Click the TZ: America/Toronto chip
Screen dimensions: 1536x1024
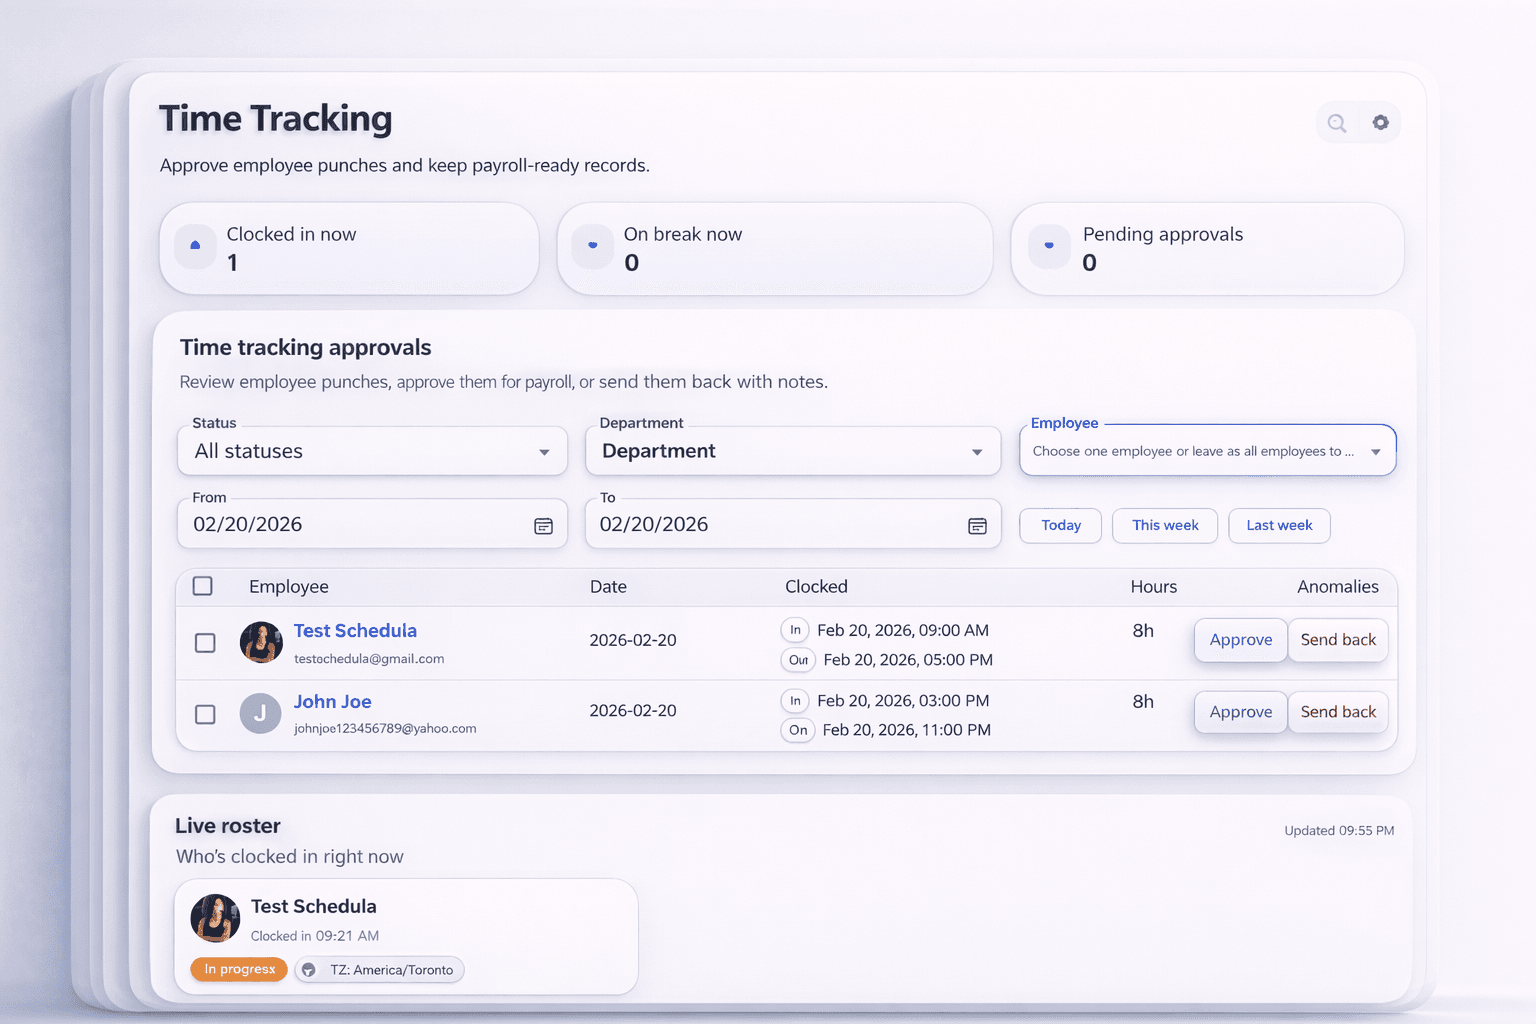(x=379, y=970)
